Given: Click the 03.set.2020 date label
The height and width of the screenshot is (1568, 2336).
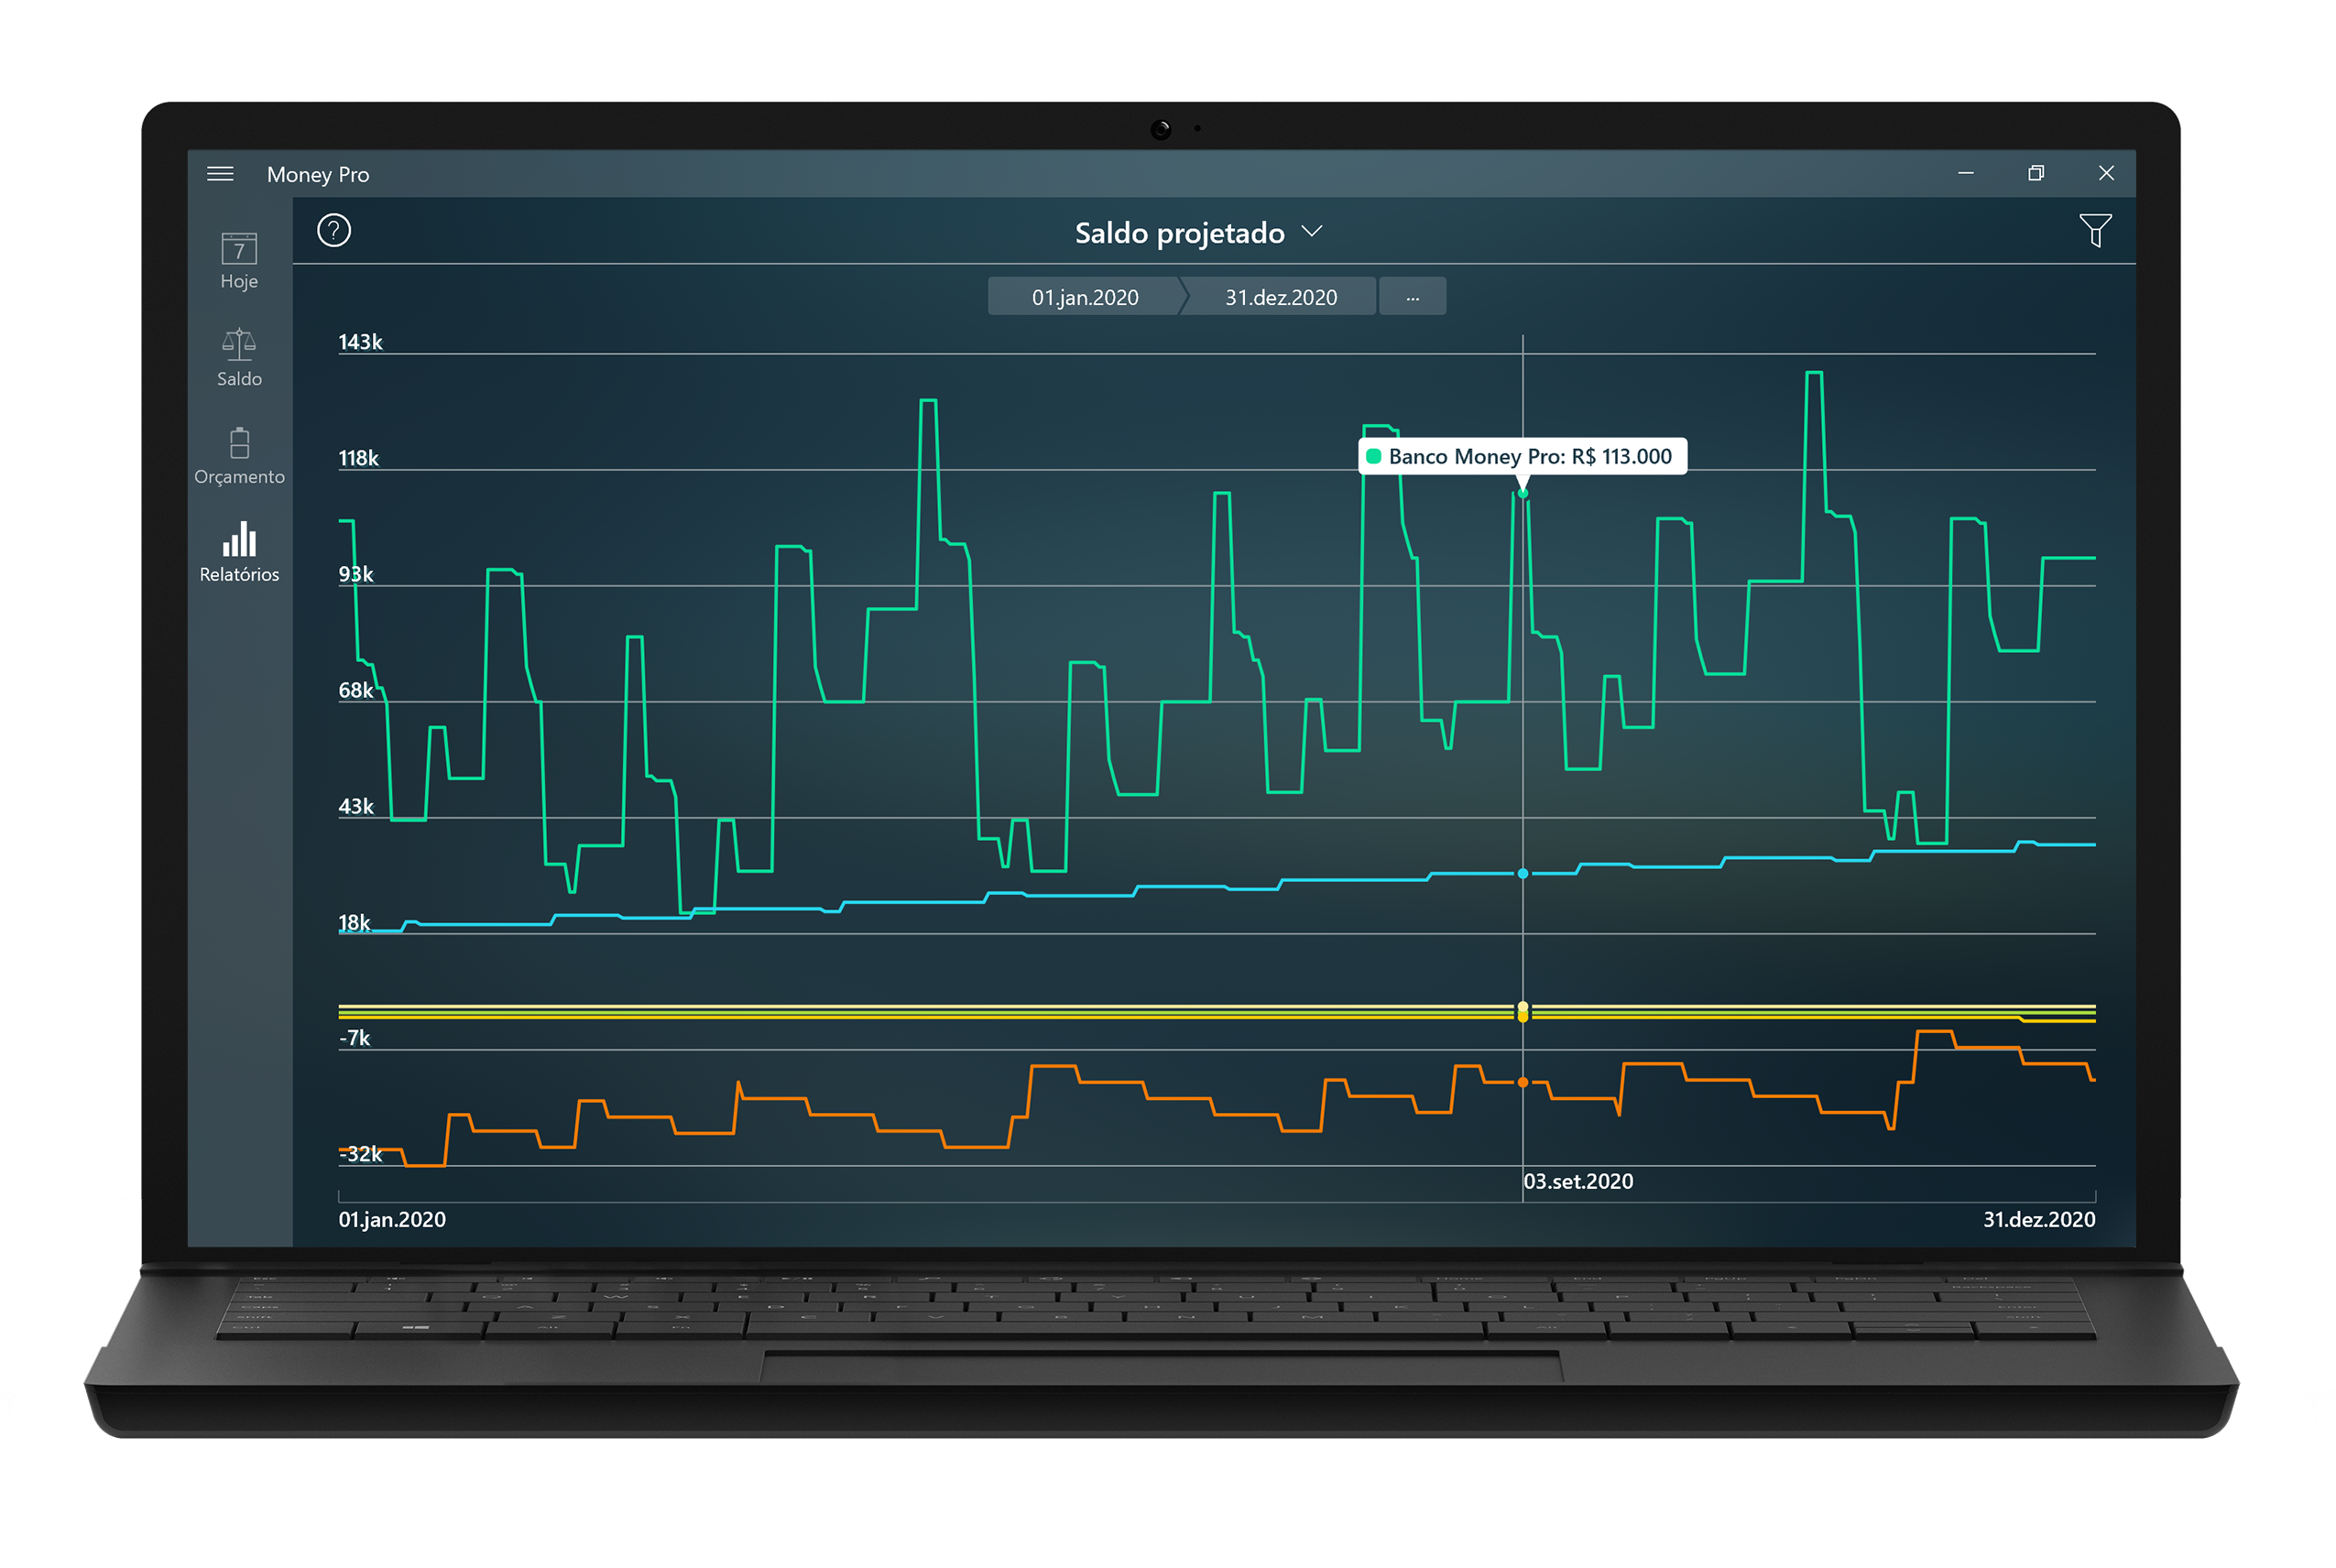Looking at the screenshot, I should point(1578,1182).
